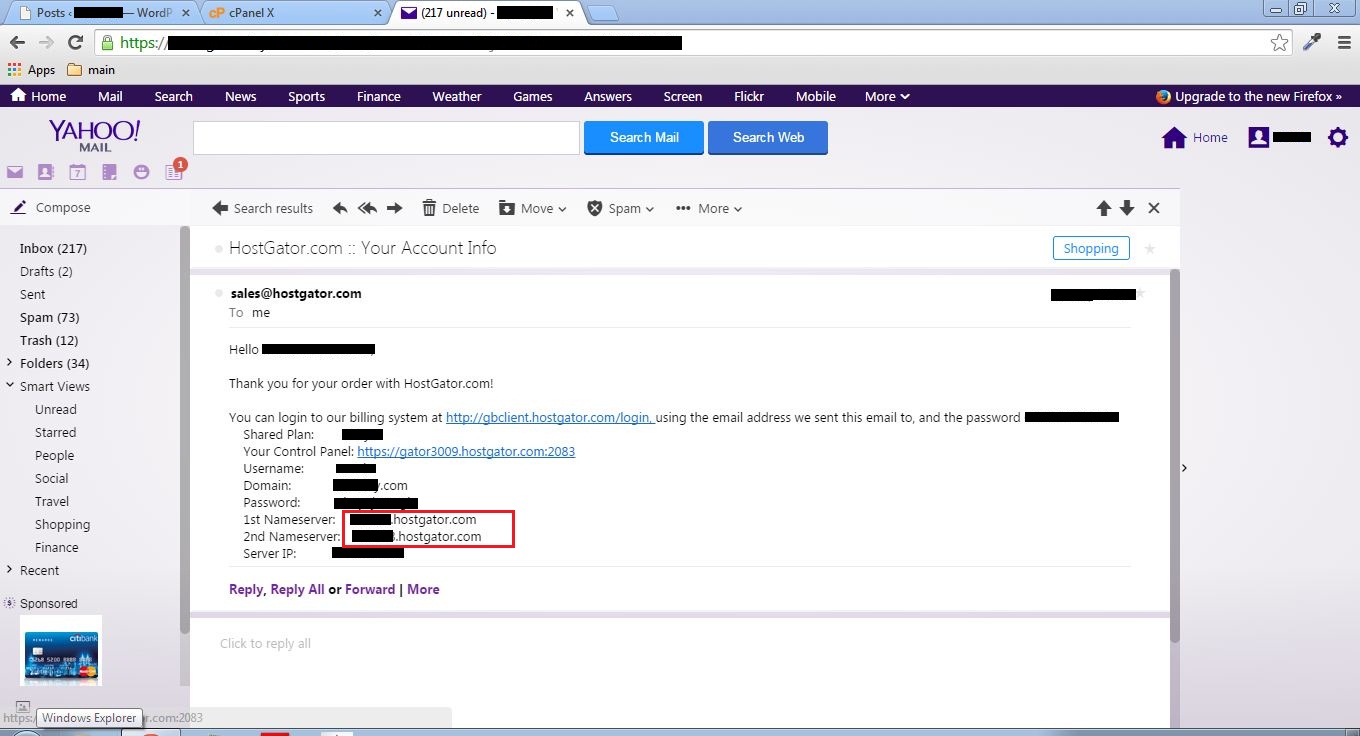Open the news feed icon with red badge
The height and width of the screenshot is (736, 1360).
tap(174, 172)
